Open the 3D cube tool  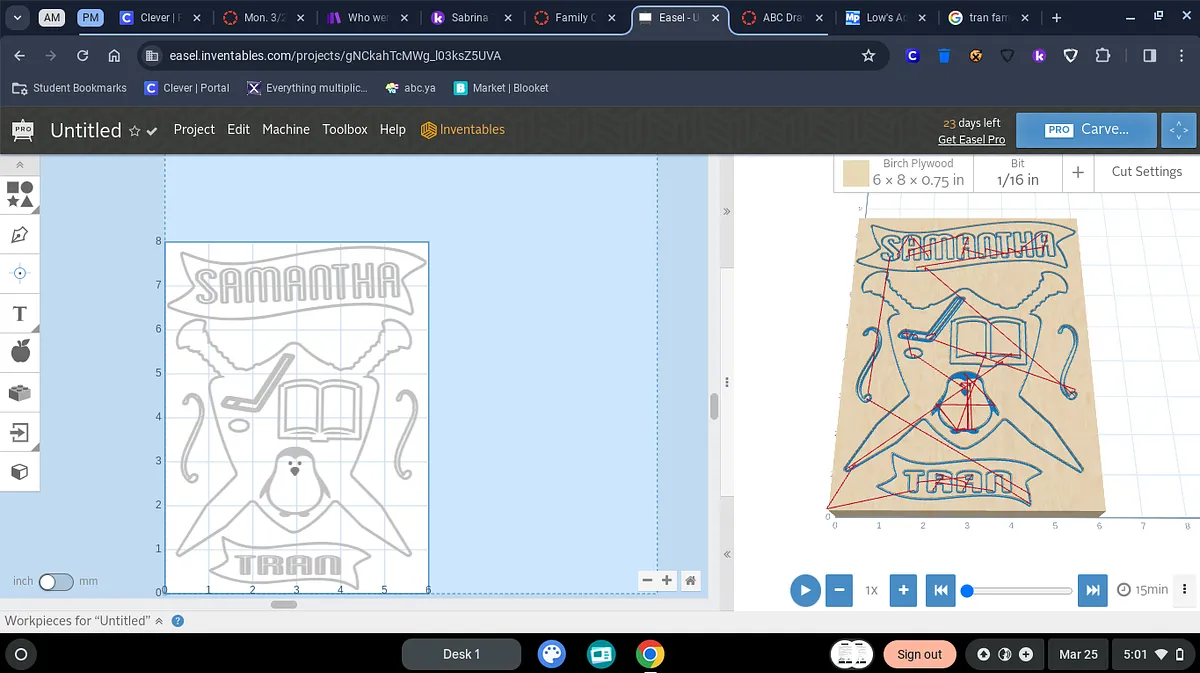click(x=20, y=471)
